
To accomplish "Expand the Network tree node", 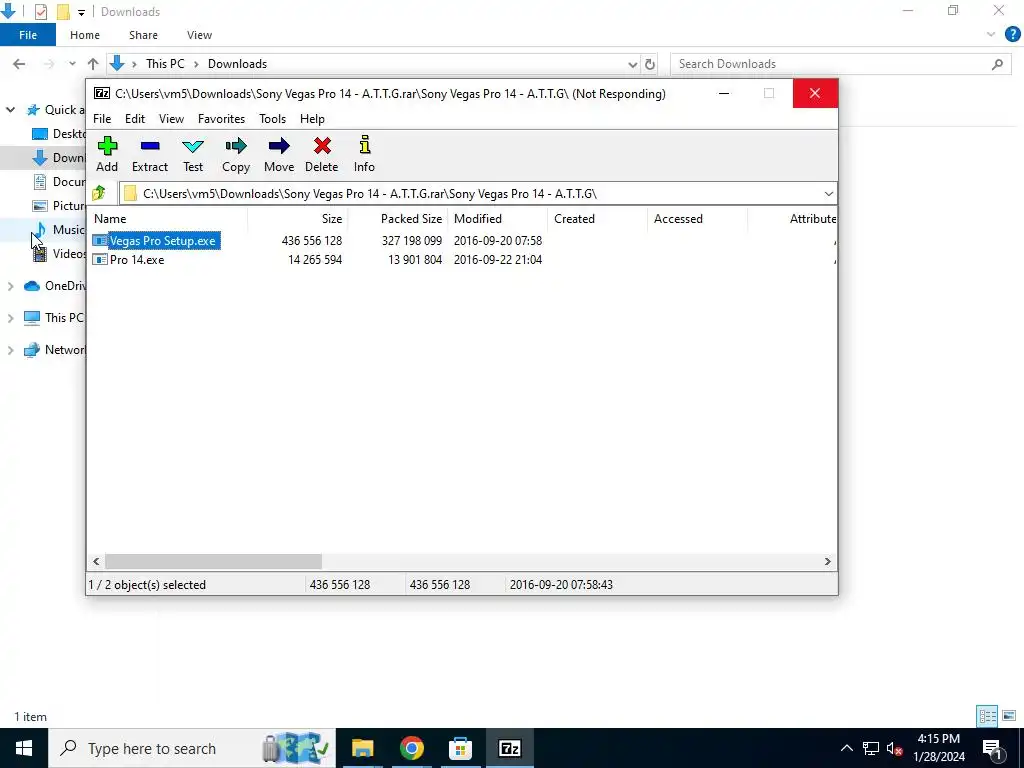I will tap(10, 350).
